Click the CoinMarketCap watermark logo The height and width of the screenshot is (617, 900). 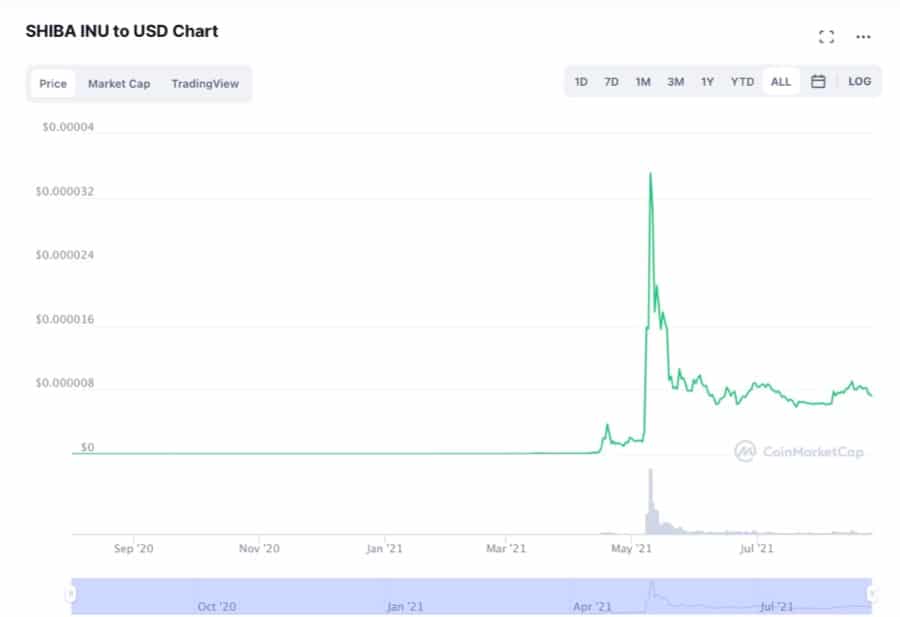(x=799, y=452)
